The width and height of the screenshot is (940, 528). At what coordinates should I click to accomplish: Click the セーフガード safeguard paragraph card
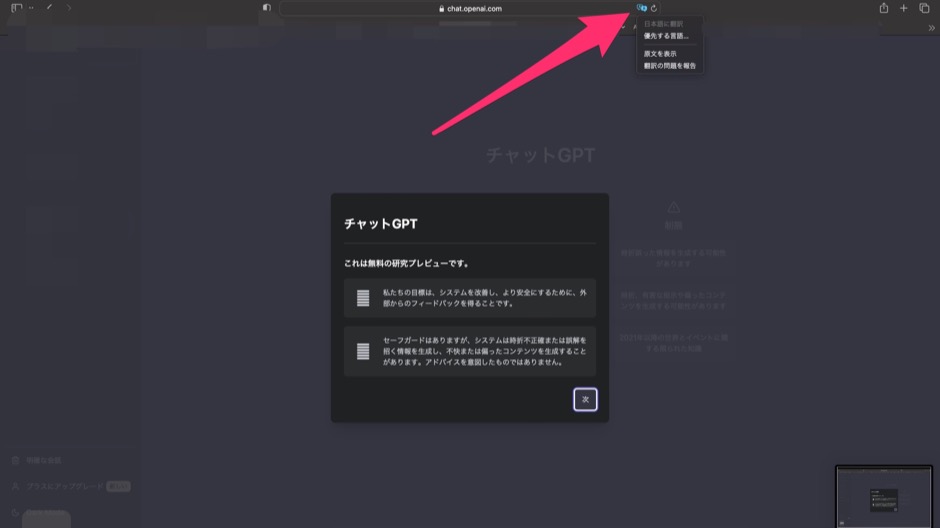470,351
